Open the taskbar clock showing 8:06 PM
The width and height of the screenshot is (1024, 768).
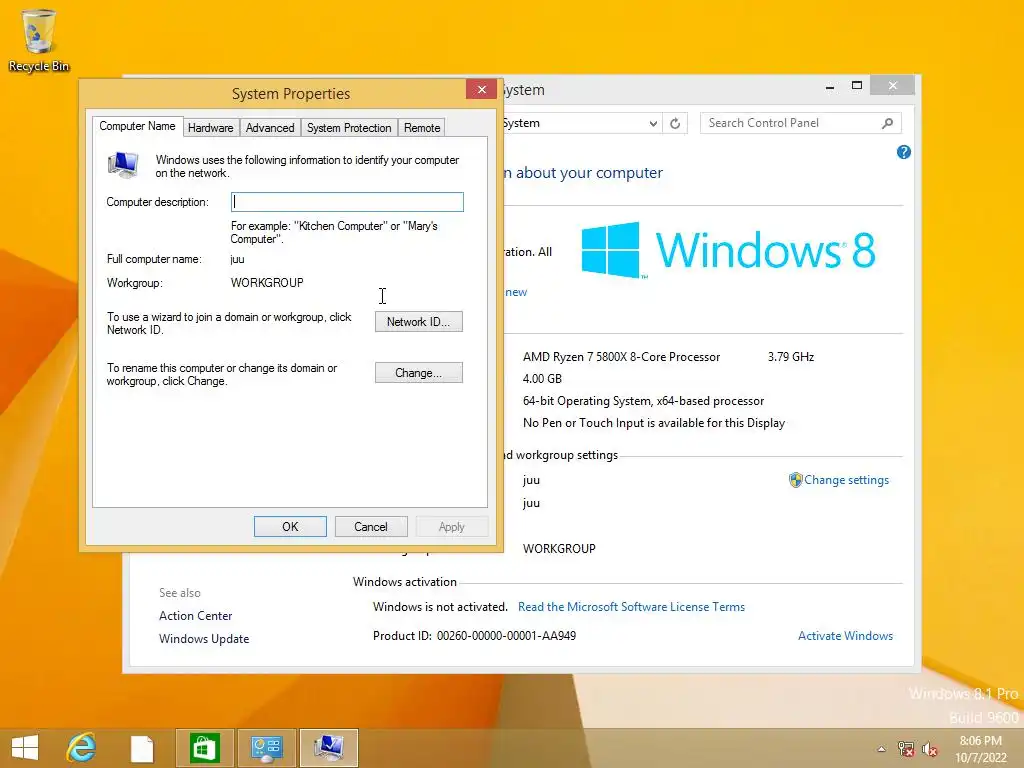pos(980,749)
